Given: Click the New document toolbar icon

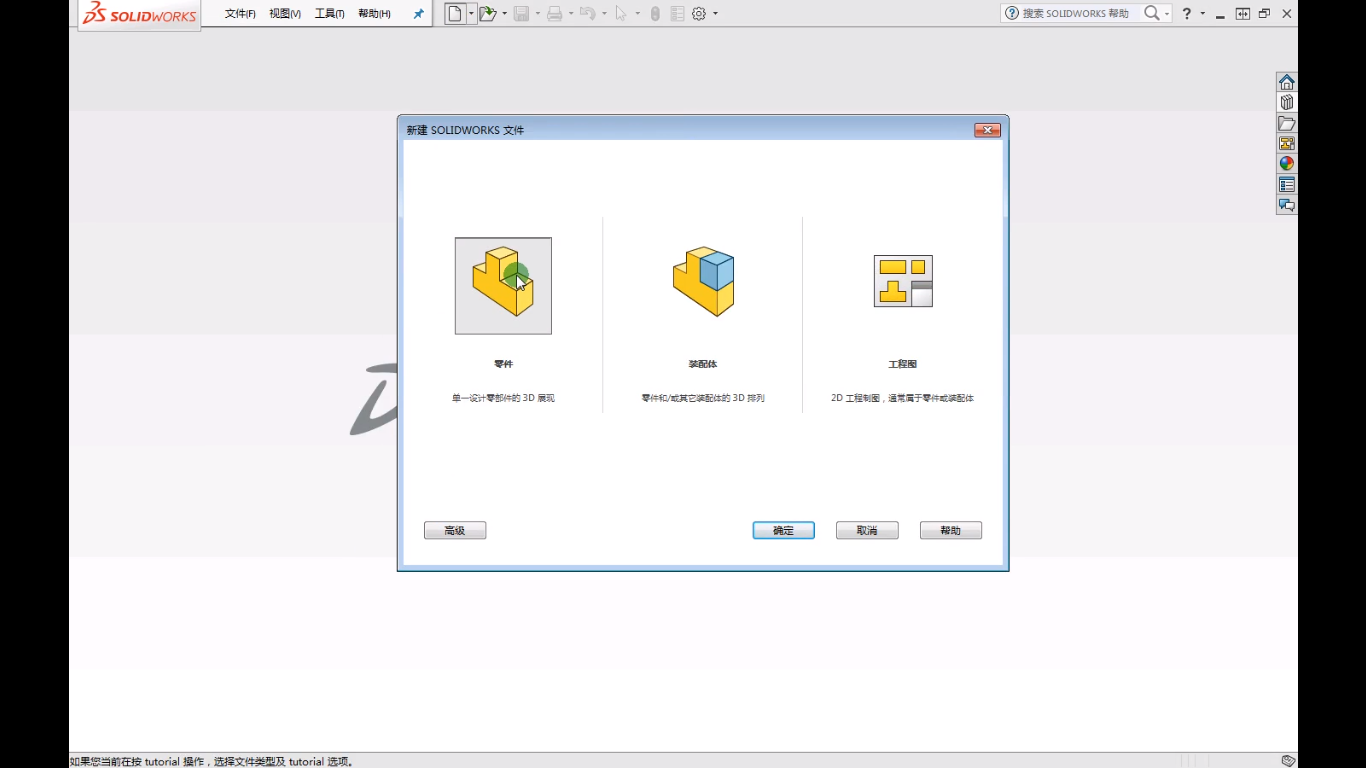Looking at the screenshot, I should 455,14.
